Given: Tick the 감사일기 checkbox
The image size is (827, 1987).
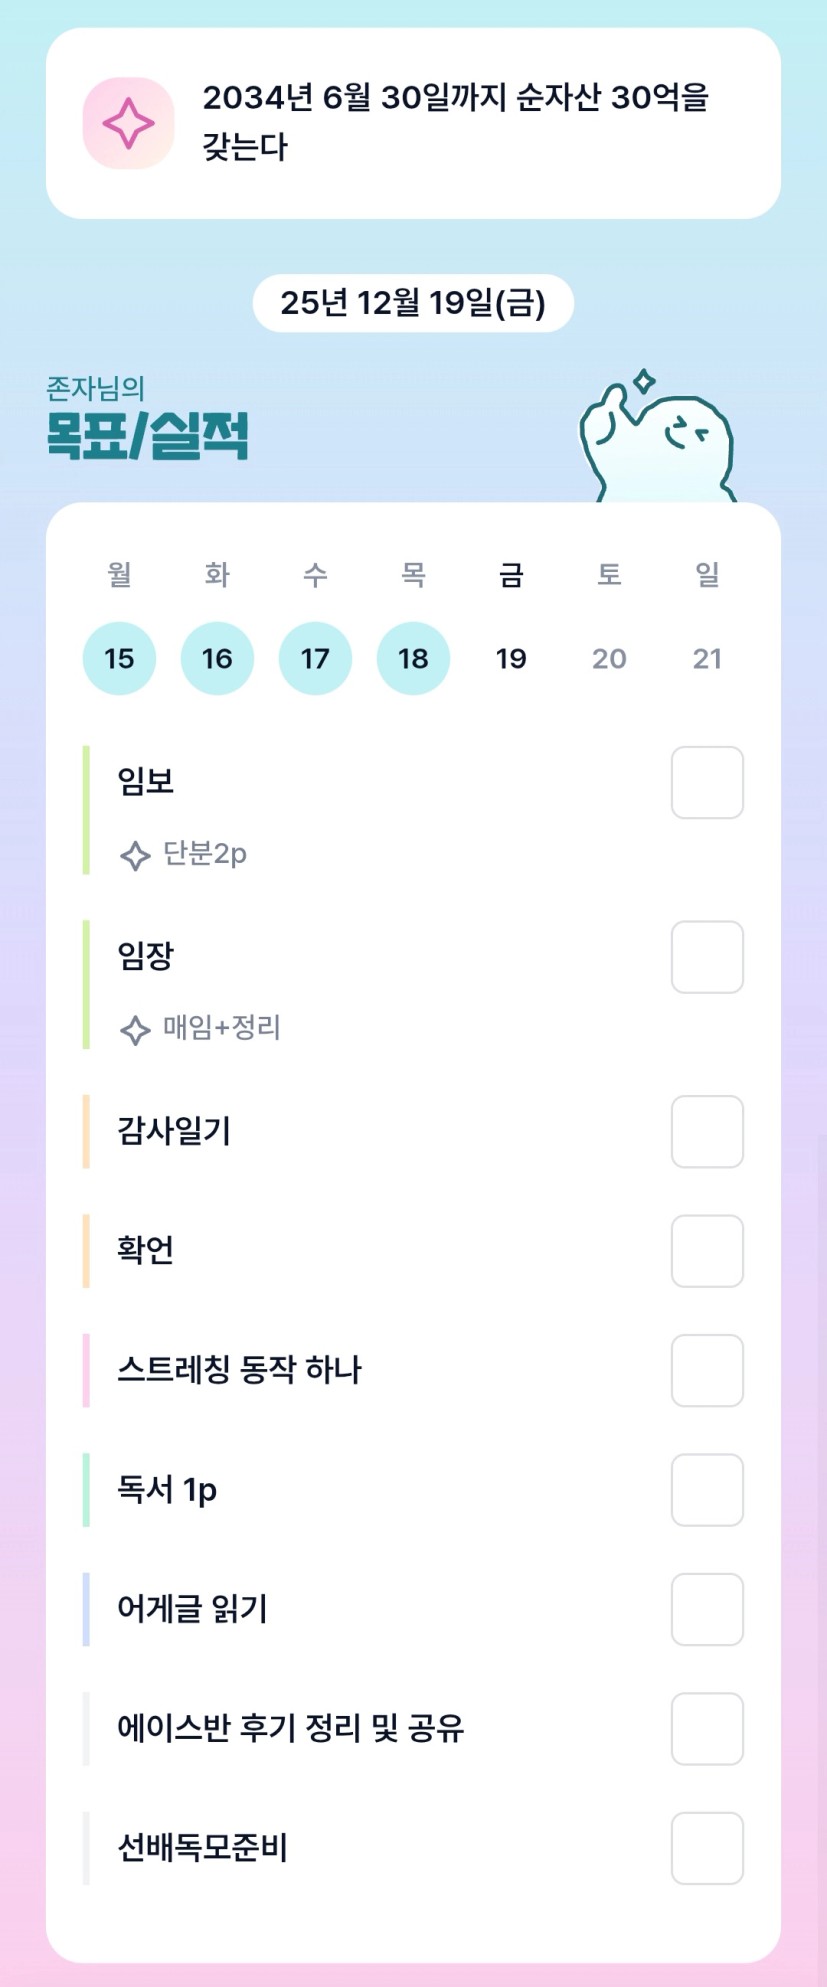Looking at the screenshot, I should coord(707,1131).
